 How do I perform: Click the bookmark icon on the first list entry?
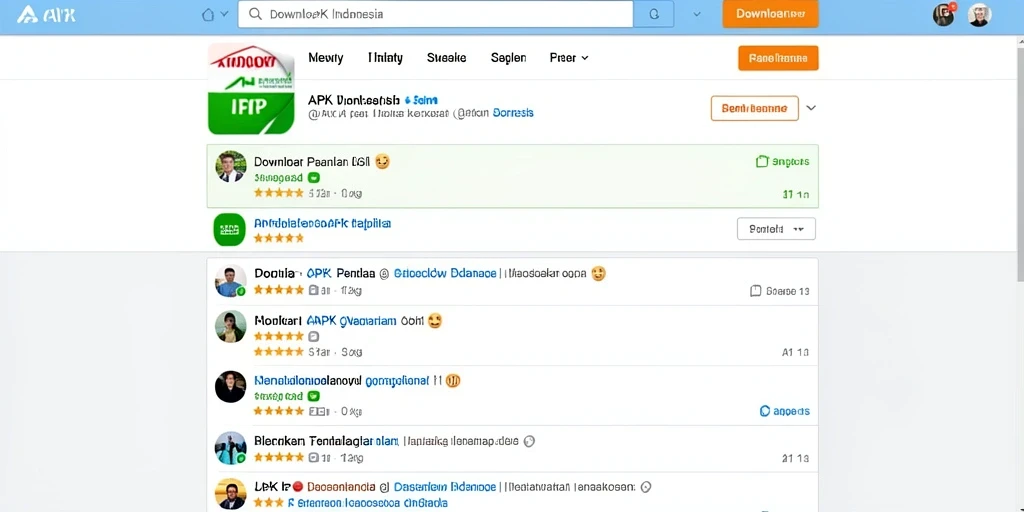(x=756, y=291)
